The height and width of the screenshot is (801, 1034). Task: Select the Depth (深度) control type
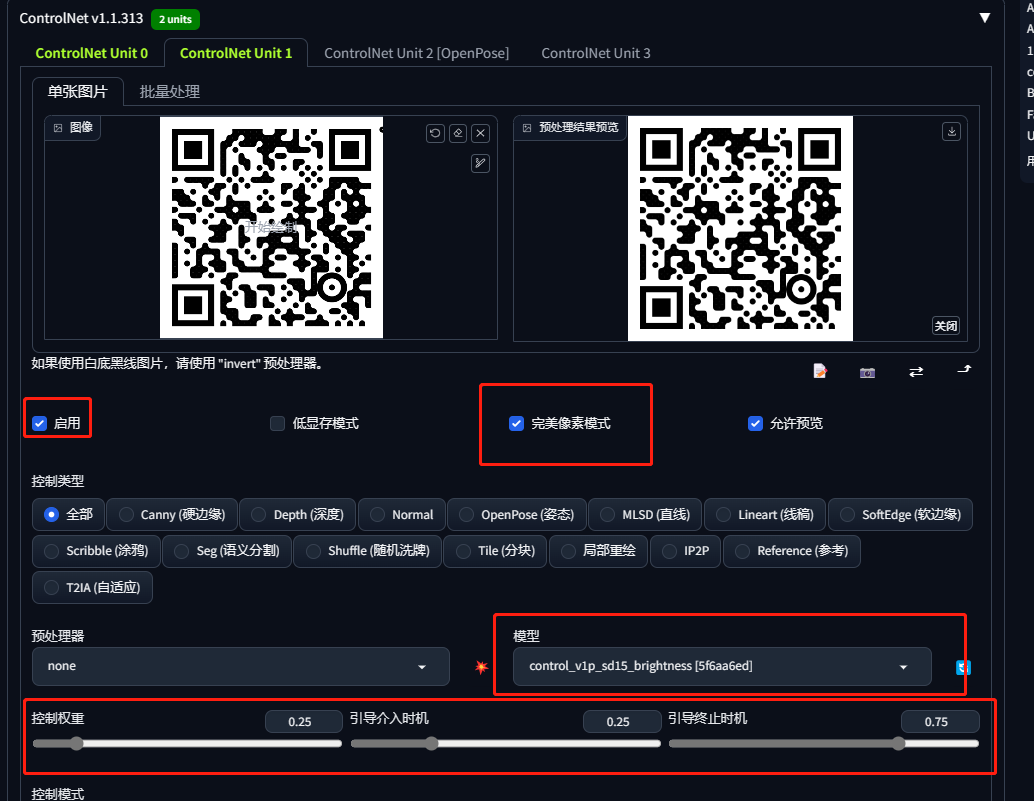pos(297,514)
